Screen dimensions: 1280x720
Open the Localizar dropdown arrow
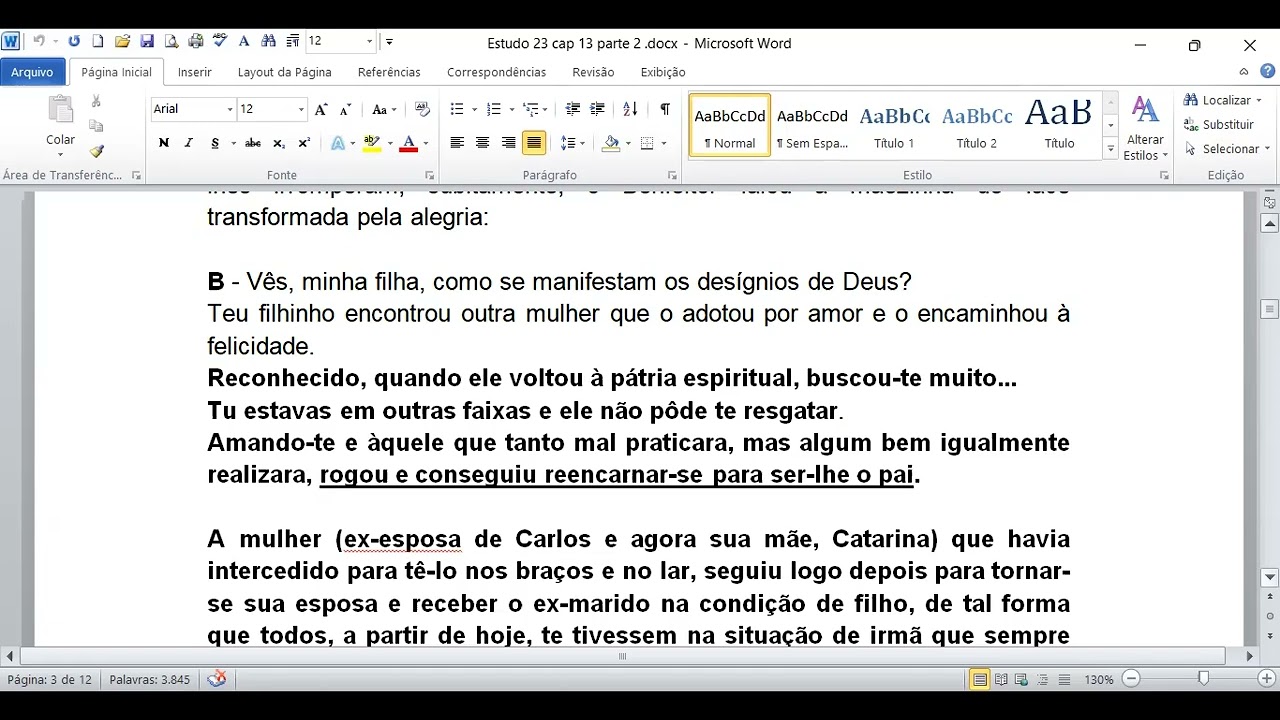1259,101
